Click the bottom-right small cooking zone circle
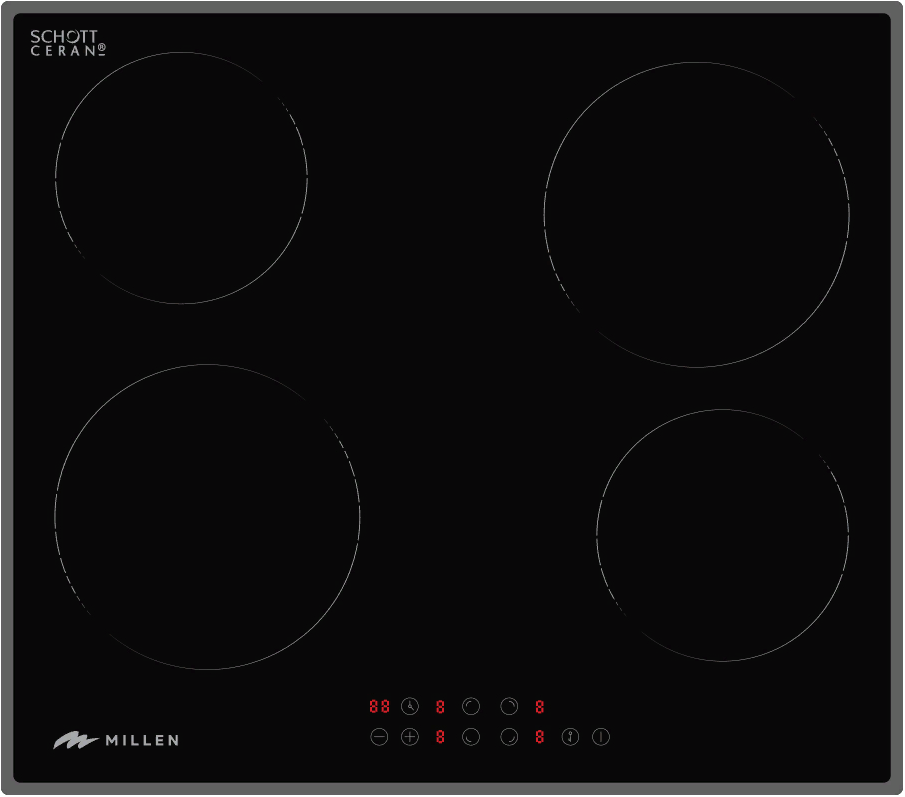Screen dimensions: 905x797 pyautogui.click(x=722, y=535)
